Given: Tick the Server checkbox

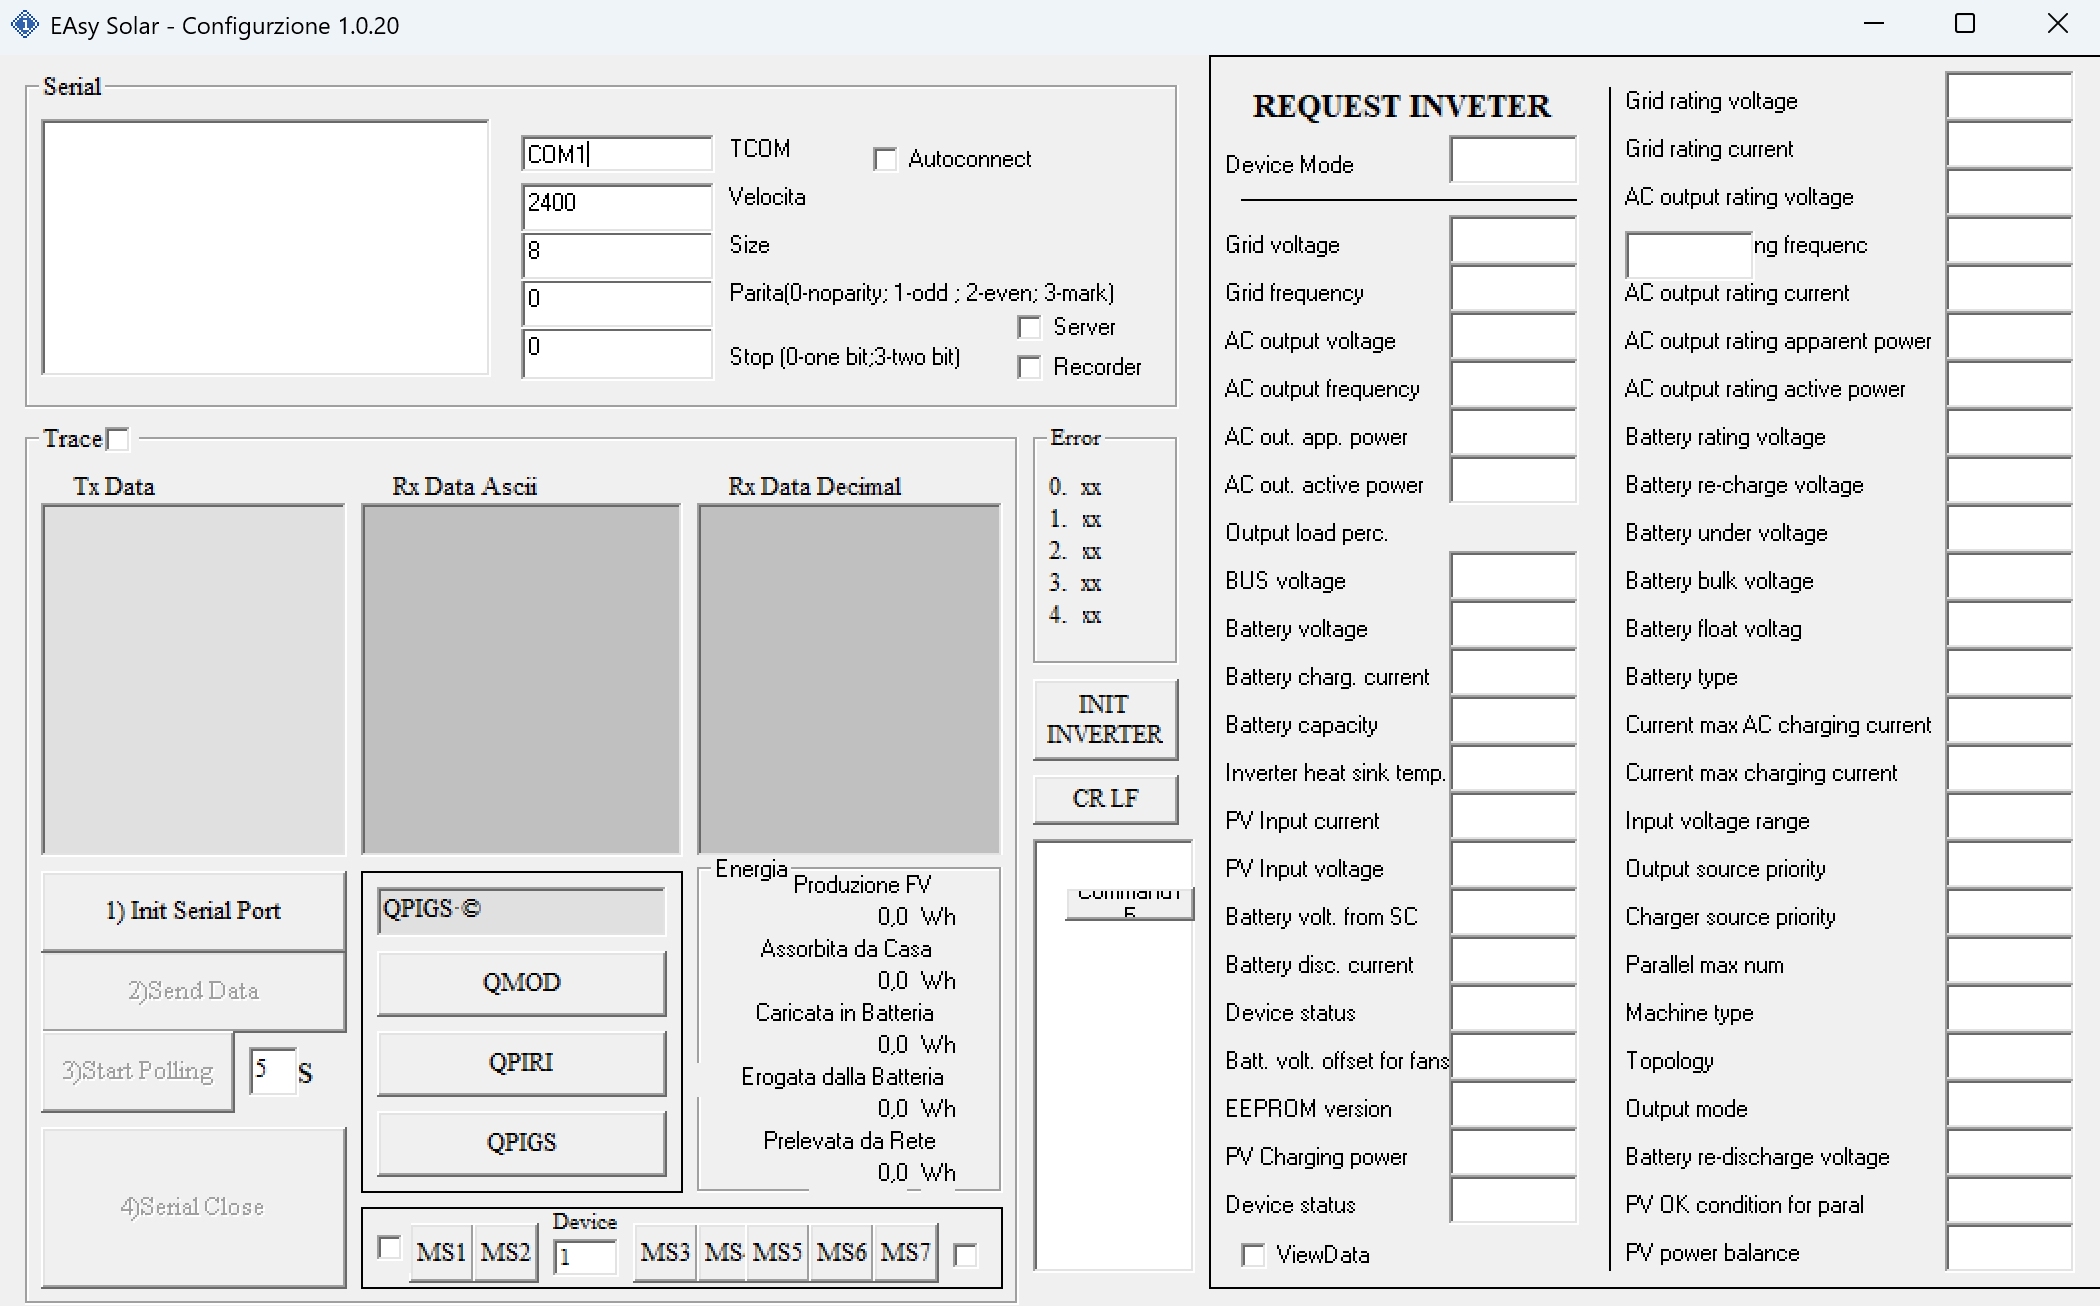Looking at the screenshot, I should (1029, 328).
